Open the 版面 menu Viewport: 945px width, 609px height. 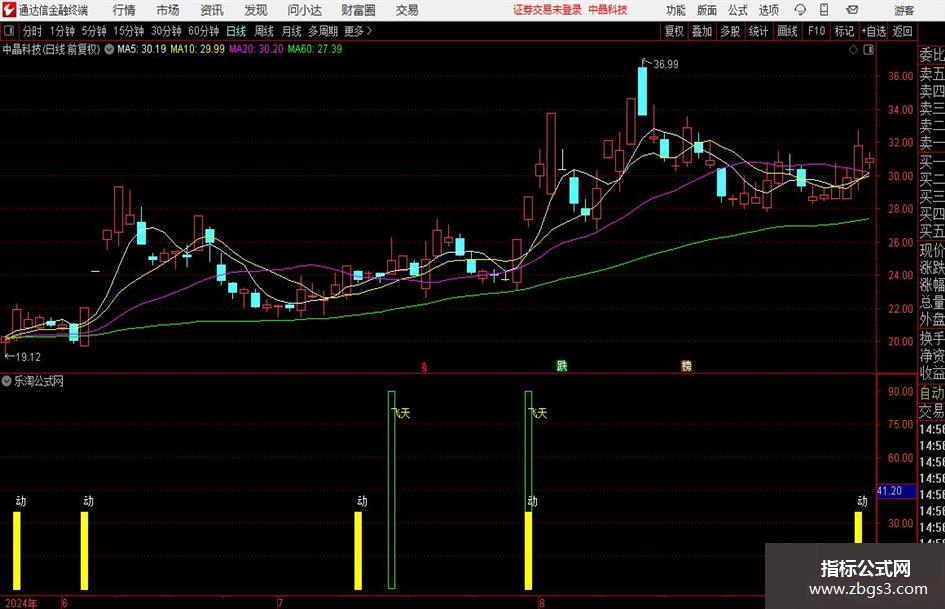coord(707,10)
